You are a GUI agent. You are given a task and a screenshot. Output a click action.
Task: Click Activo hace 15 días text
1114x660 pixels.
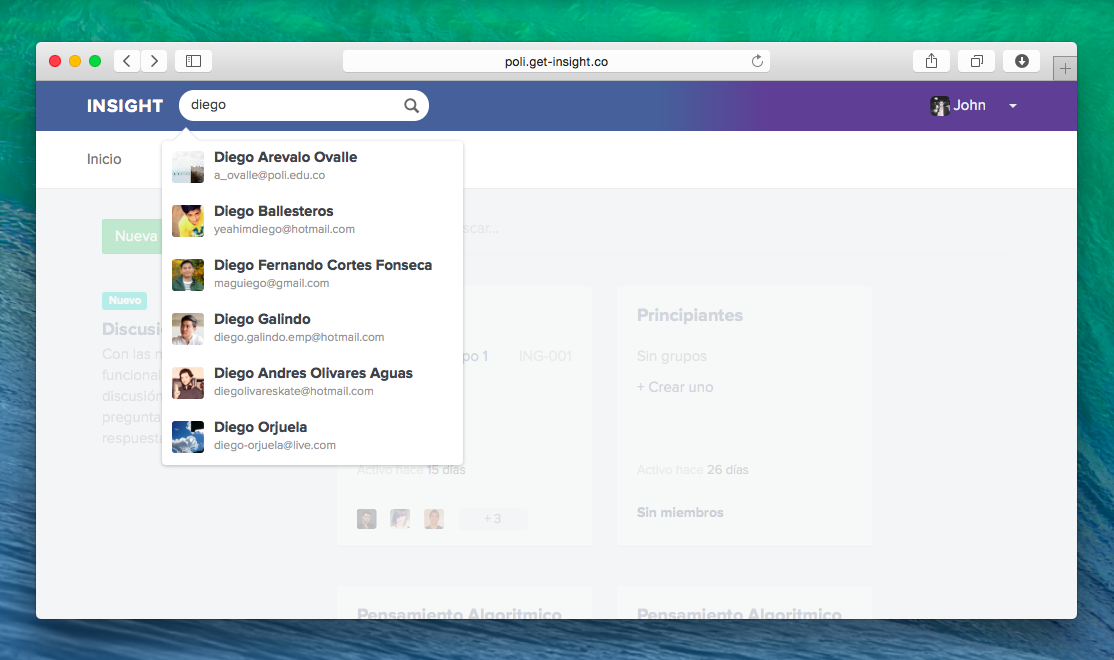[x=411, y=470]
